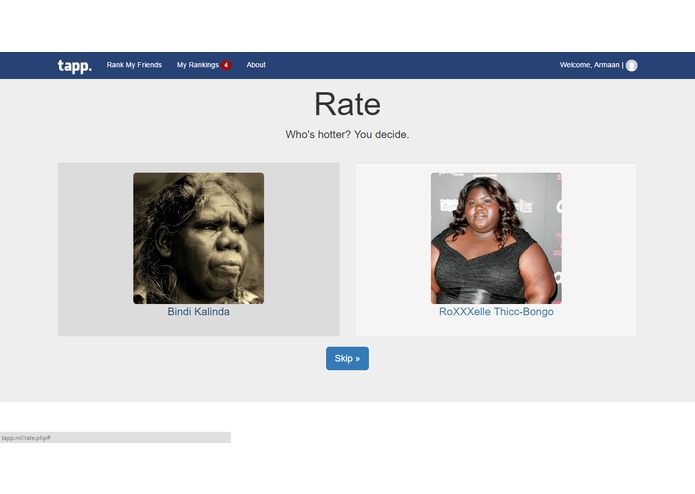
Task: Open Rank My Friends page
Action: (134, 65)
